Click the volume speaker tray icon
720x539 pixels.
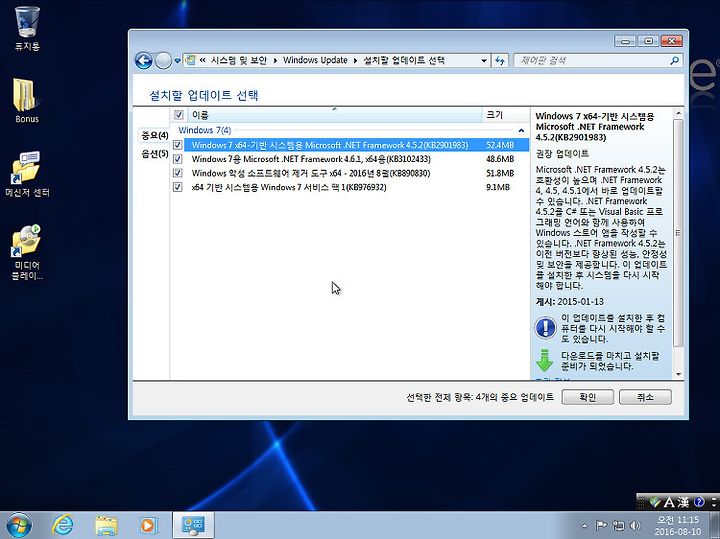point(636,525)
